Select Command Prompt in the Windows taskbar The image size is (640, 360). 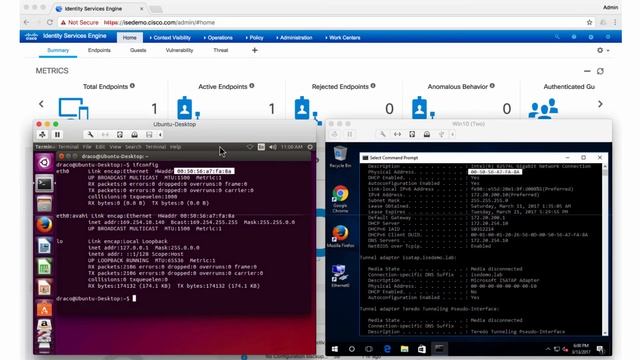pyautogui.click(x=439, y=349)
